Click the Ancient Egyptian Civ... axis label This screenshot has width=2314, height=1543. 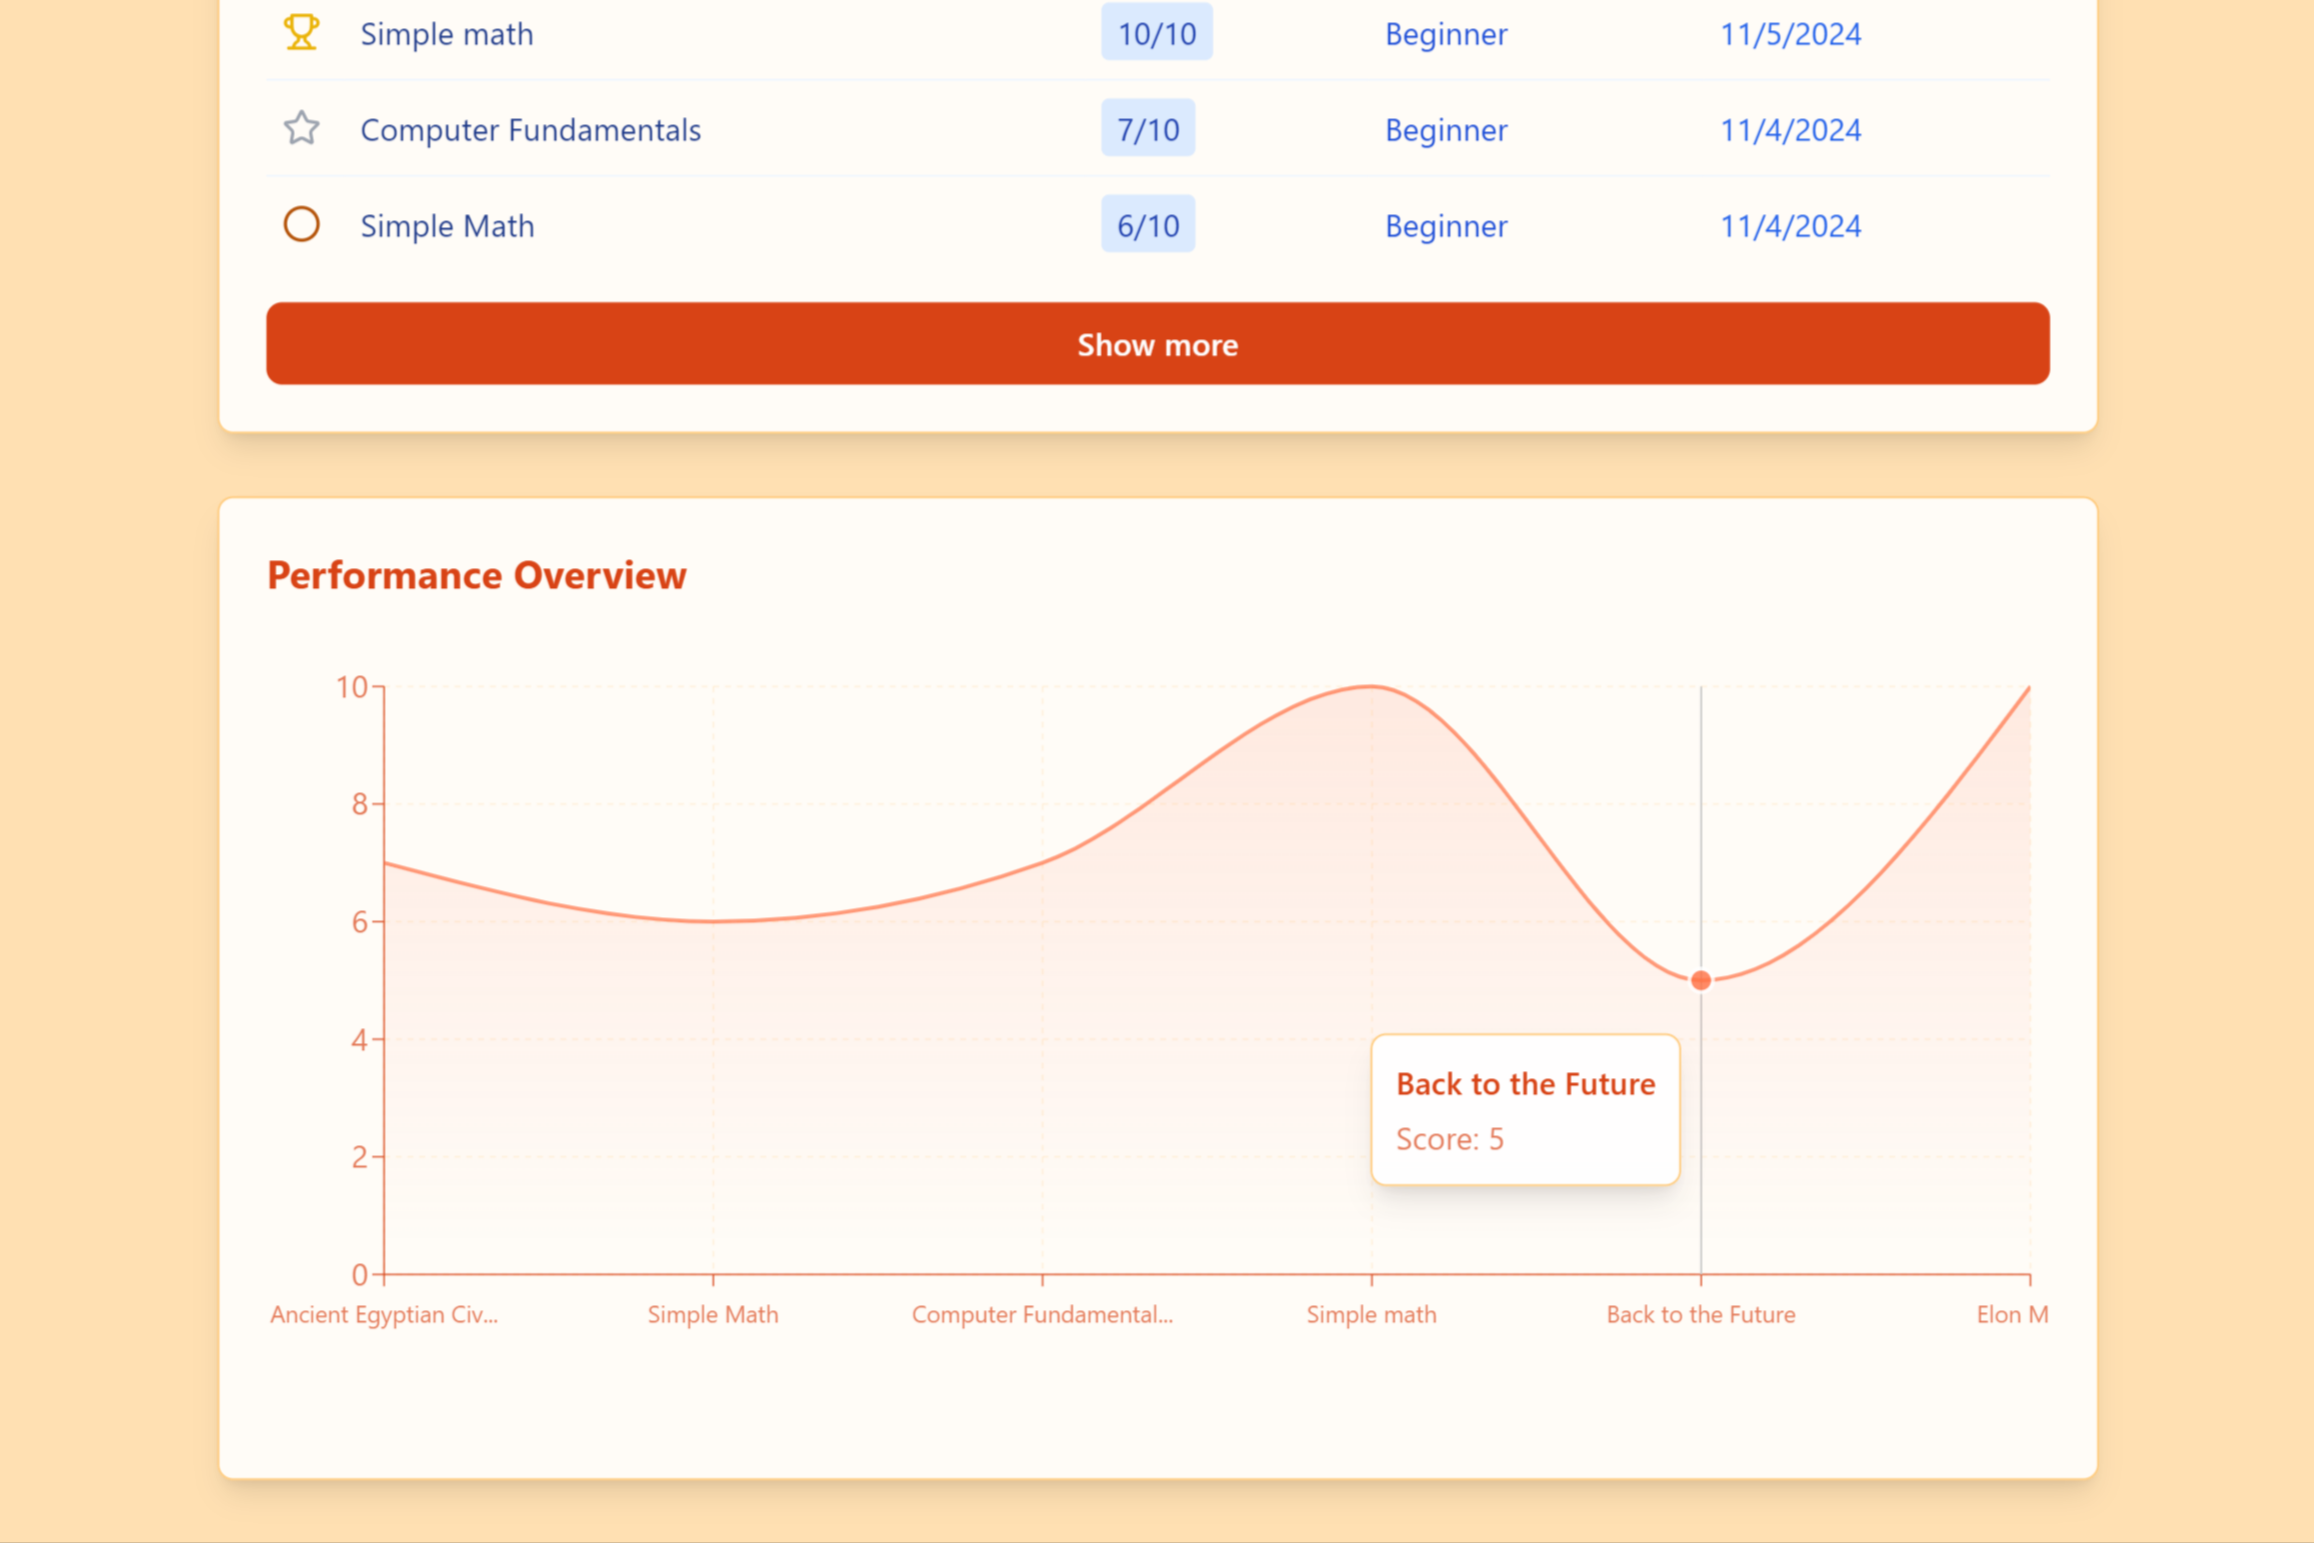[x=384, y=1314]
